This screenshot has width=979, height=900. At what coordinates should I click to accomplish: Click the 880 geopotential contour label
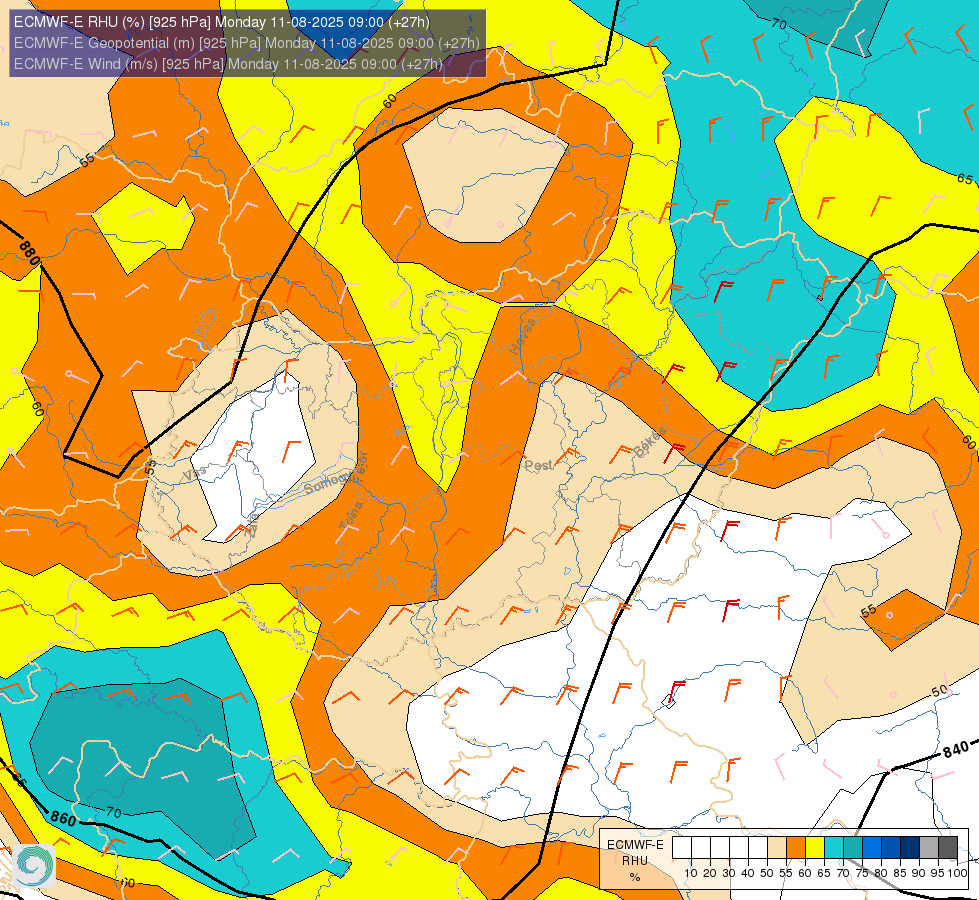[x=29, y=252]
